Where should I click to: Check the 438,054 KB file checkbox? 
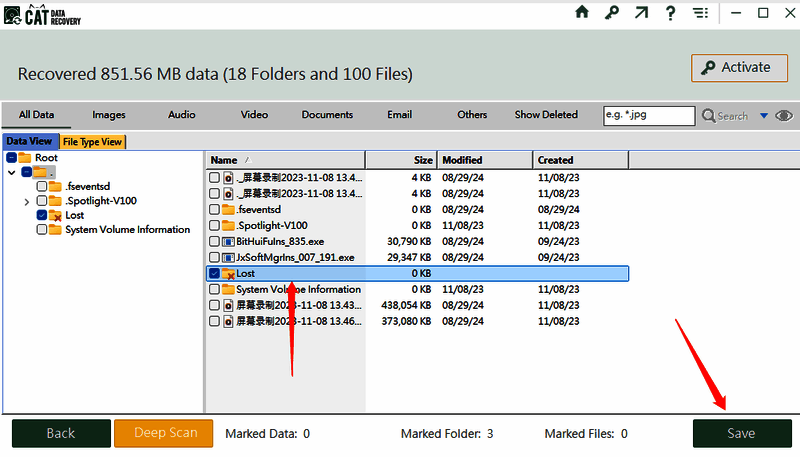tap(214, 306)
